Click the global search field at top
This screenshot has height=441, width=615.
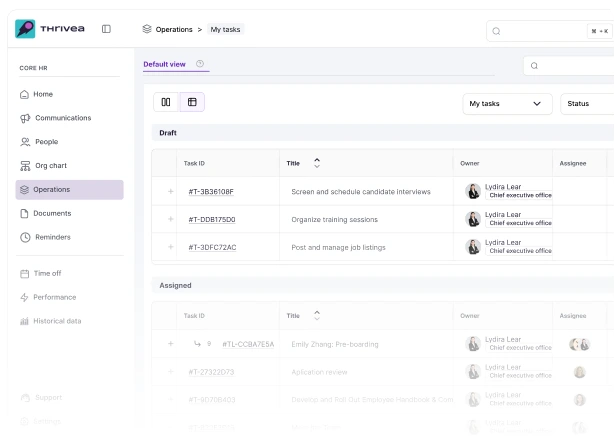point(550,30)
